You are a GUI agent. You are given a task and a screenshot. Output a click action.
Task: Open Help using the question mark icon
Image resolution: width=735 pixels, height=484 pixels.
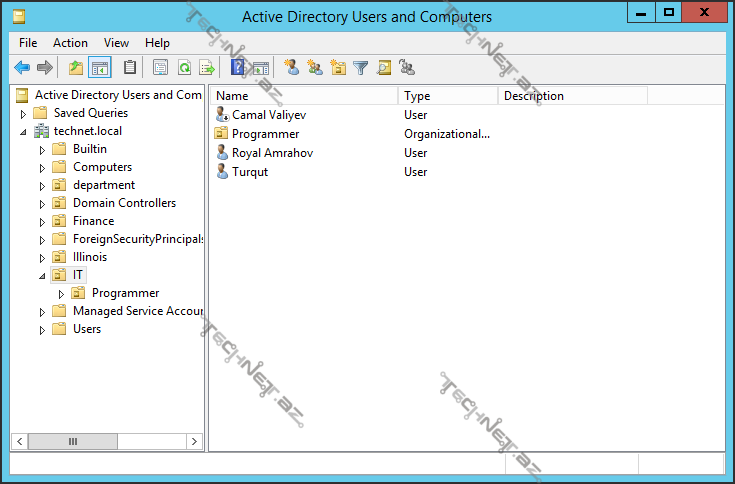pos(238,68)
